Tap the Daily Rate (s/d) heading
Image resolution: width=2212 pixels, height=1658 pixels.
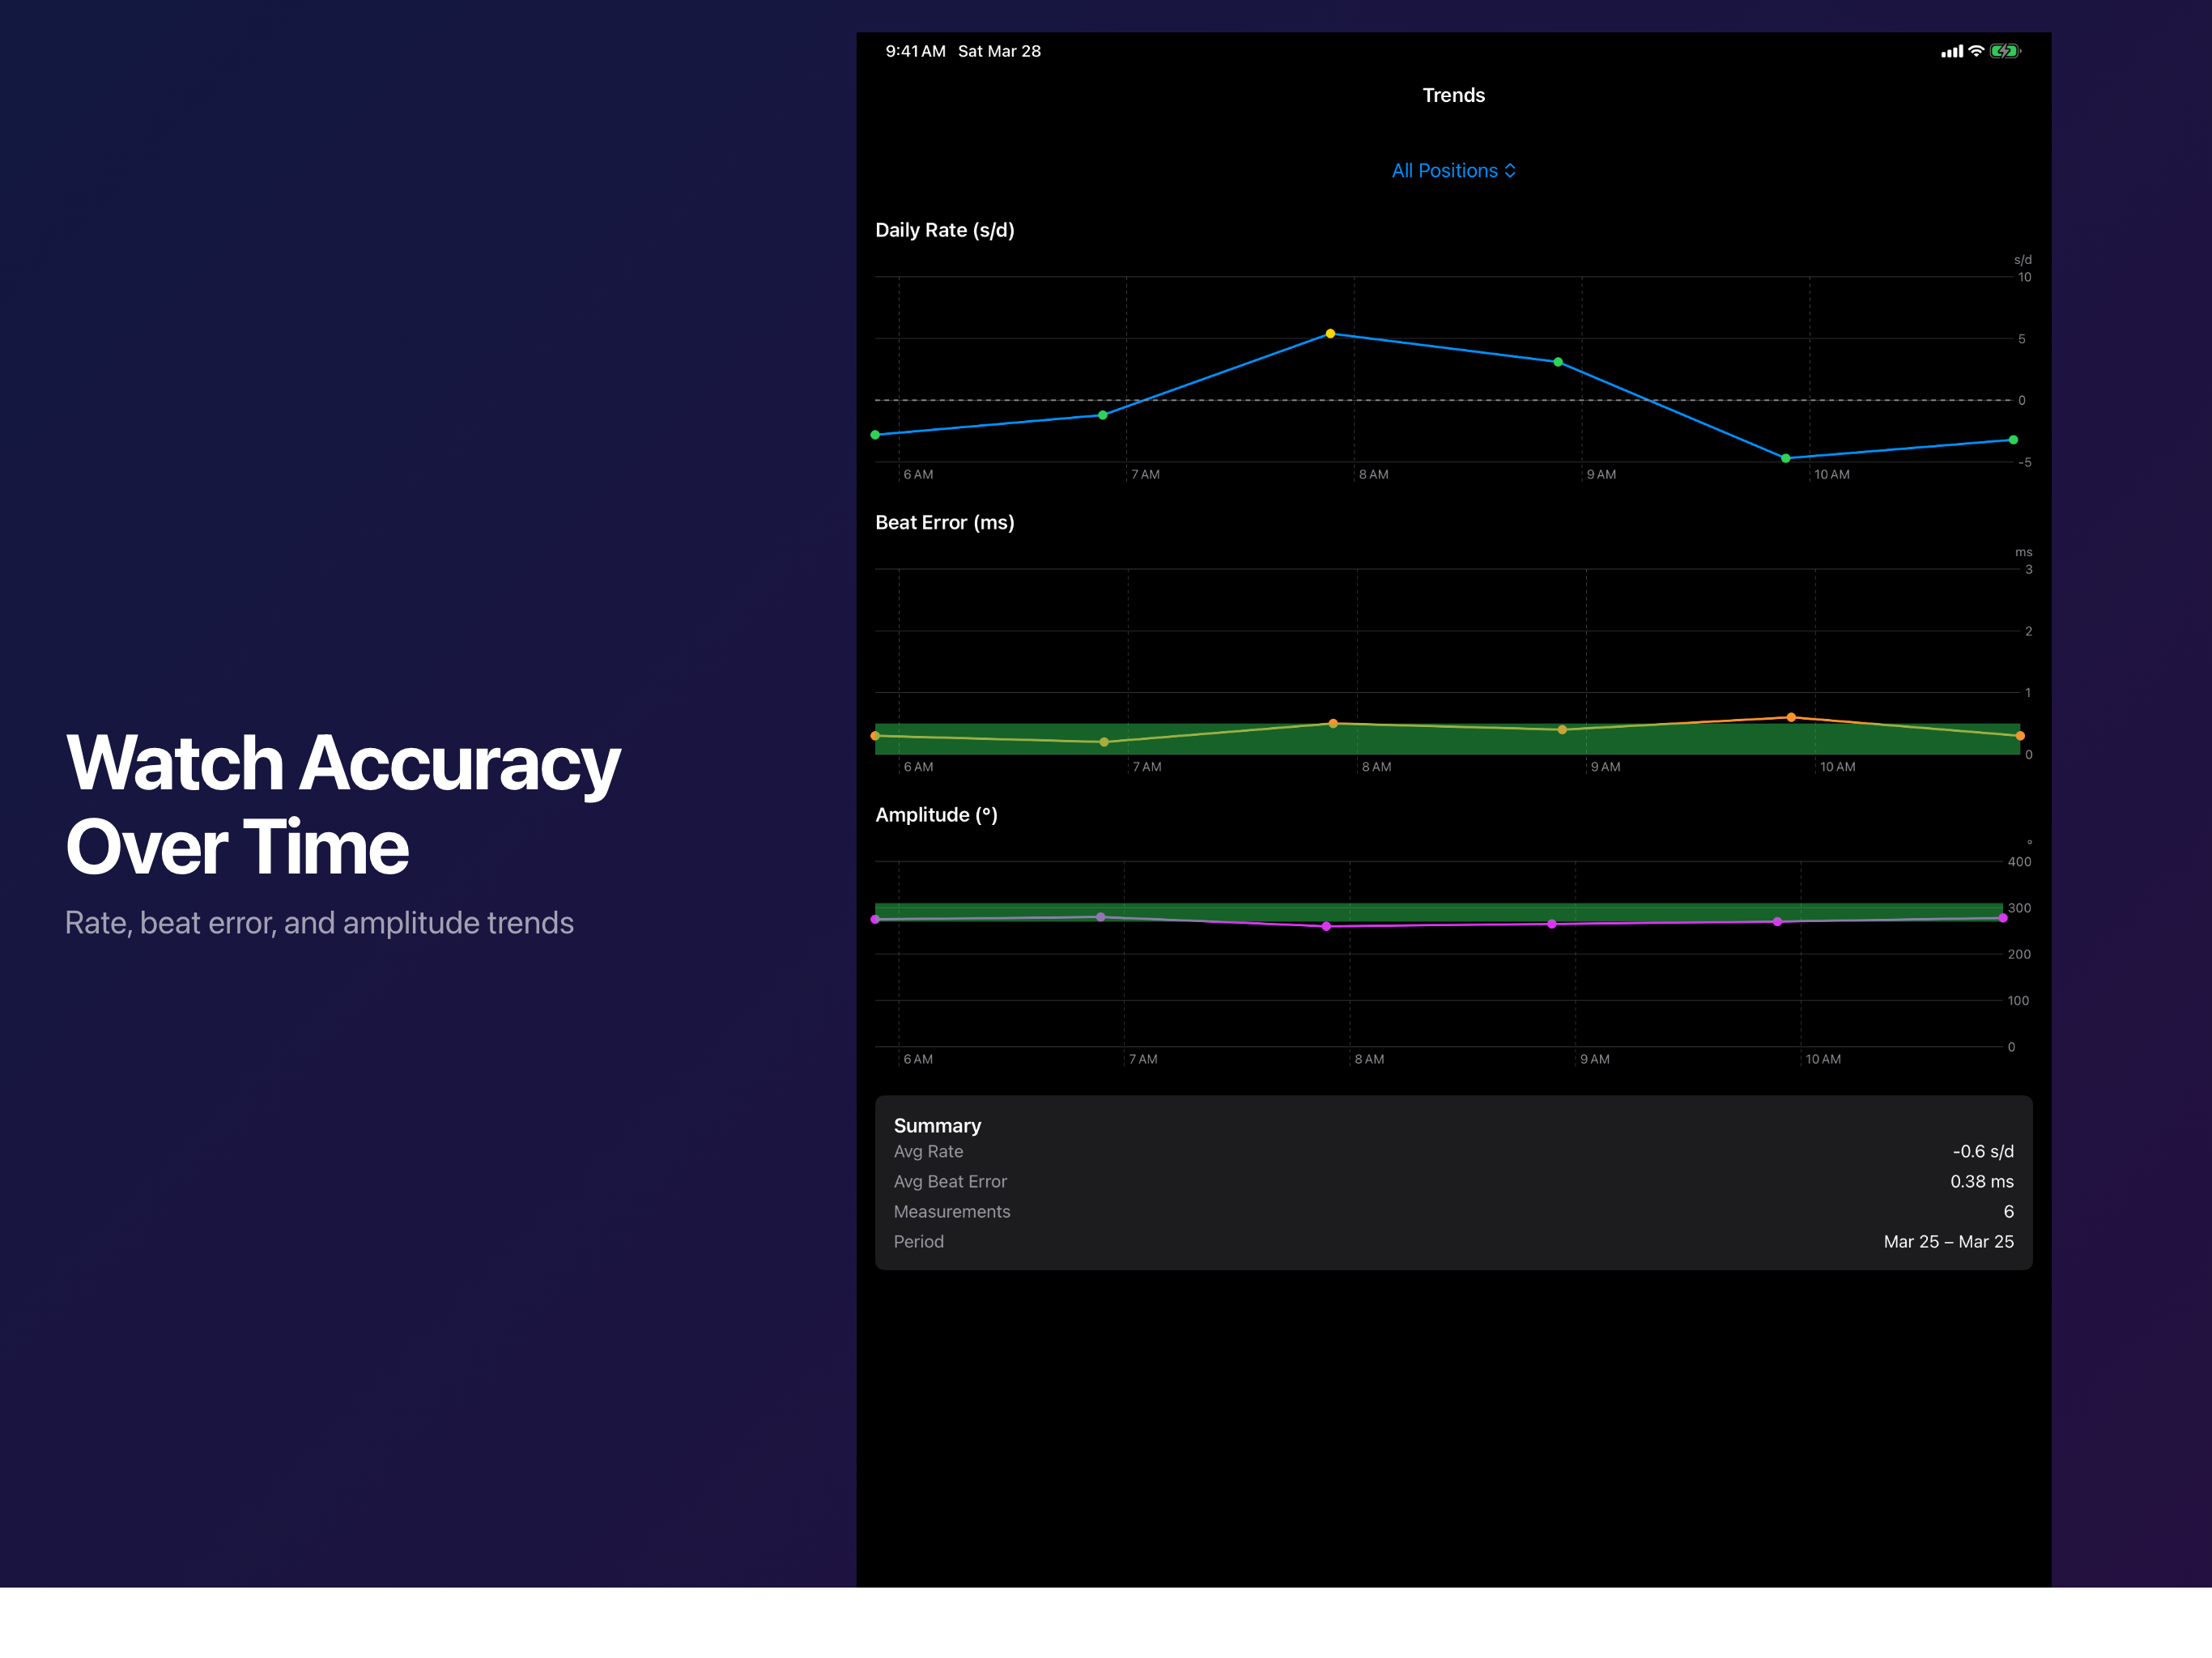[x=945, y=230]
